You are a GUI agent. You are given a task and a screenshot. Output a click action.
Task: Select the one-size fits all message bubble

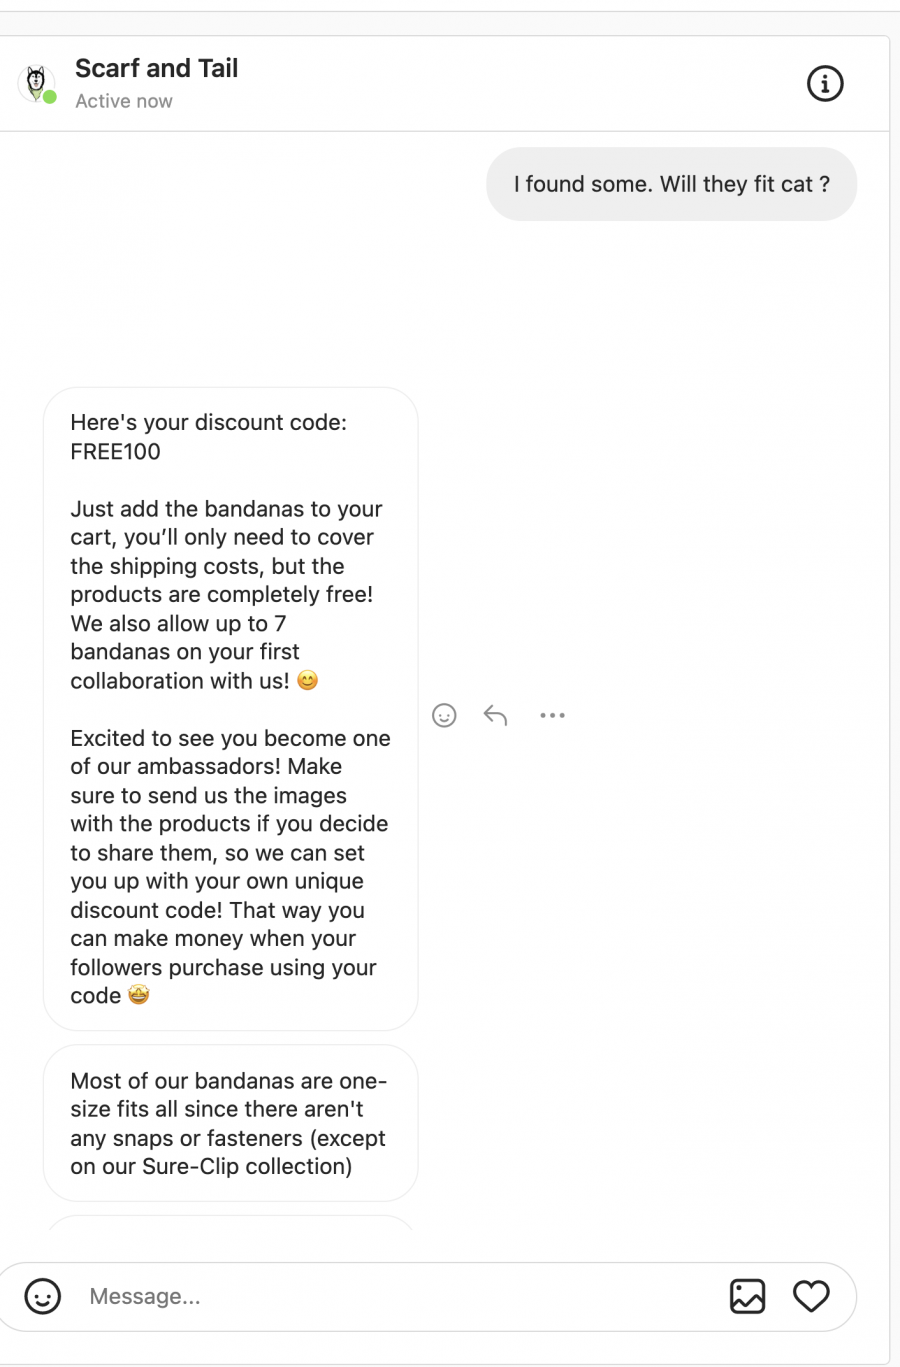(x=230, y=1123)
